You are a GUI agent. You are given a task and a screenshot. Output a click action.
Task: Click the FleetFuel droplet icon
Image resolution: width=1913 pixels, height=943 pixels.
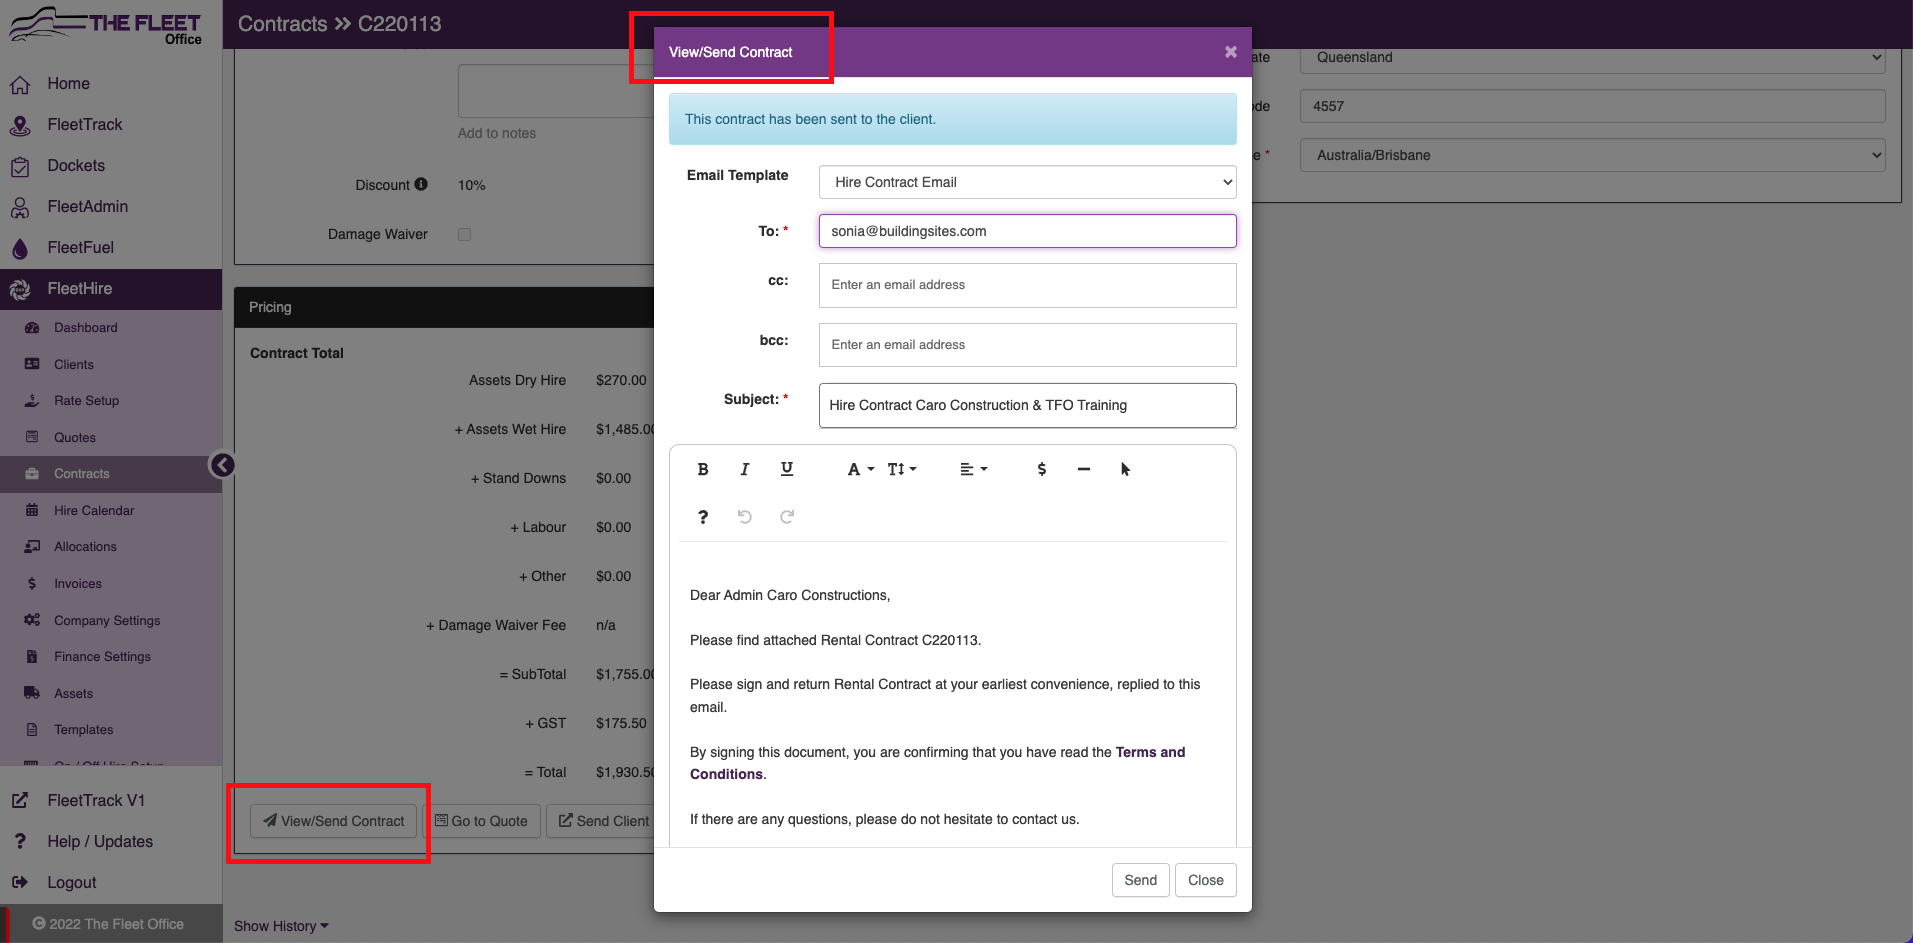click(x=20, y=249)
